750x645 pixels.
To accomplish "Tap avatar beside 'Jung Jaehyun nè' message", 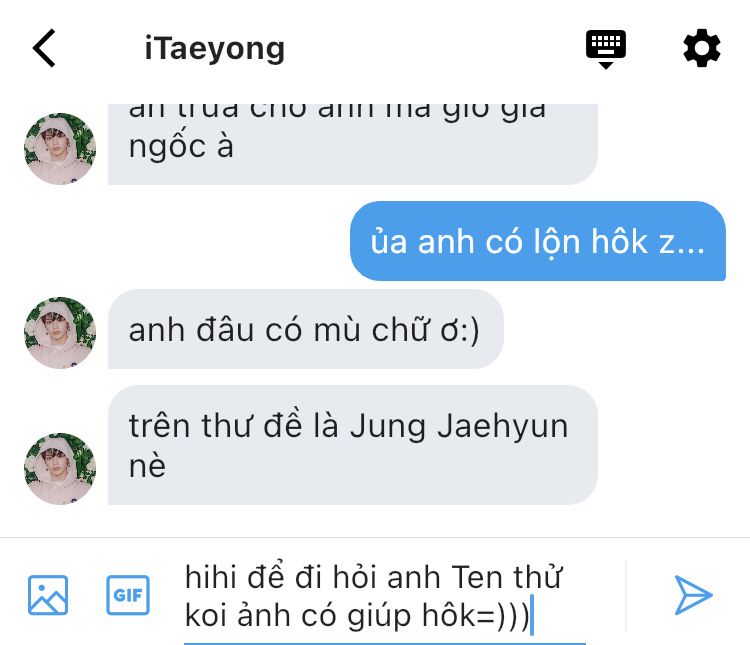I will click(60, 468).
